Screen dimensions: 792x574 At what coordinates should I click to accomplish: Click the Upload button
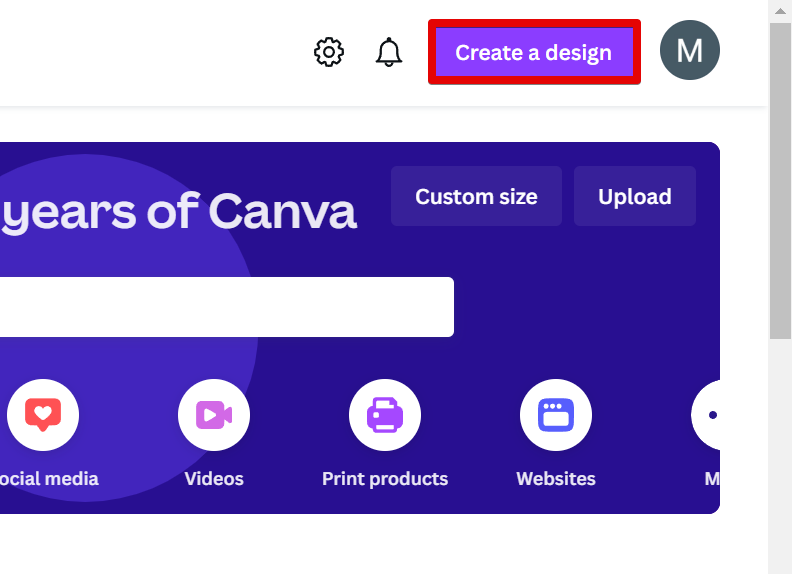[634, 196]
